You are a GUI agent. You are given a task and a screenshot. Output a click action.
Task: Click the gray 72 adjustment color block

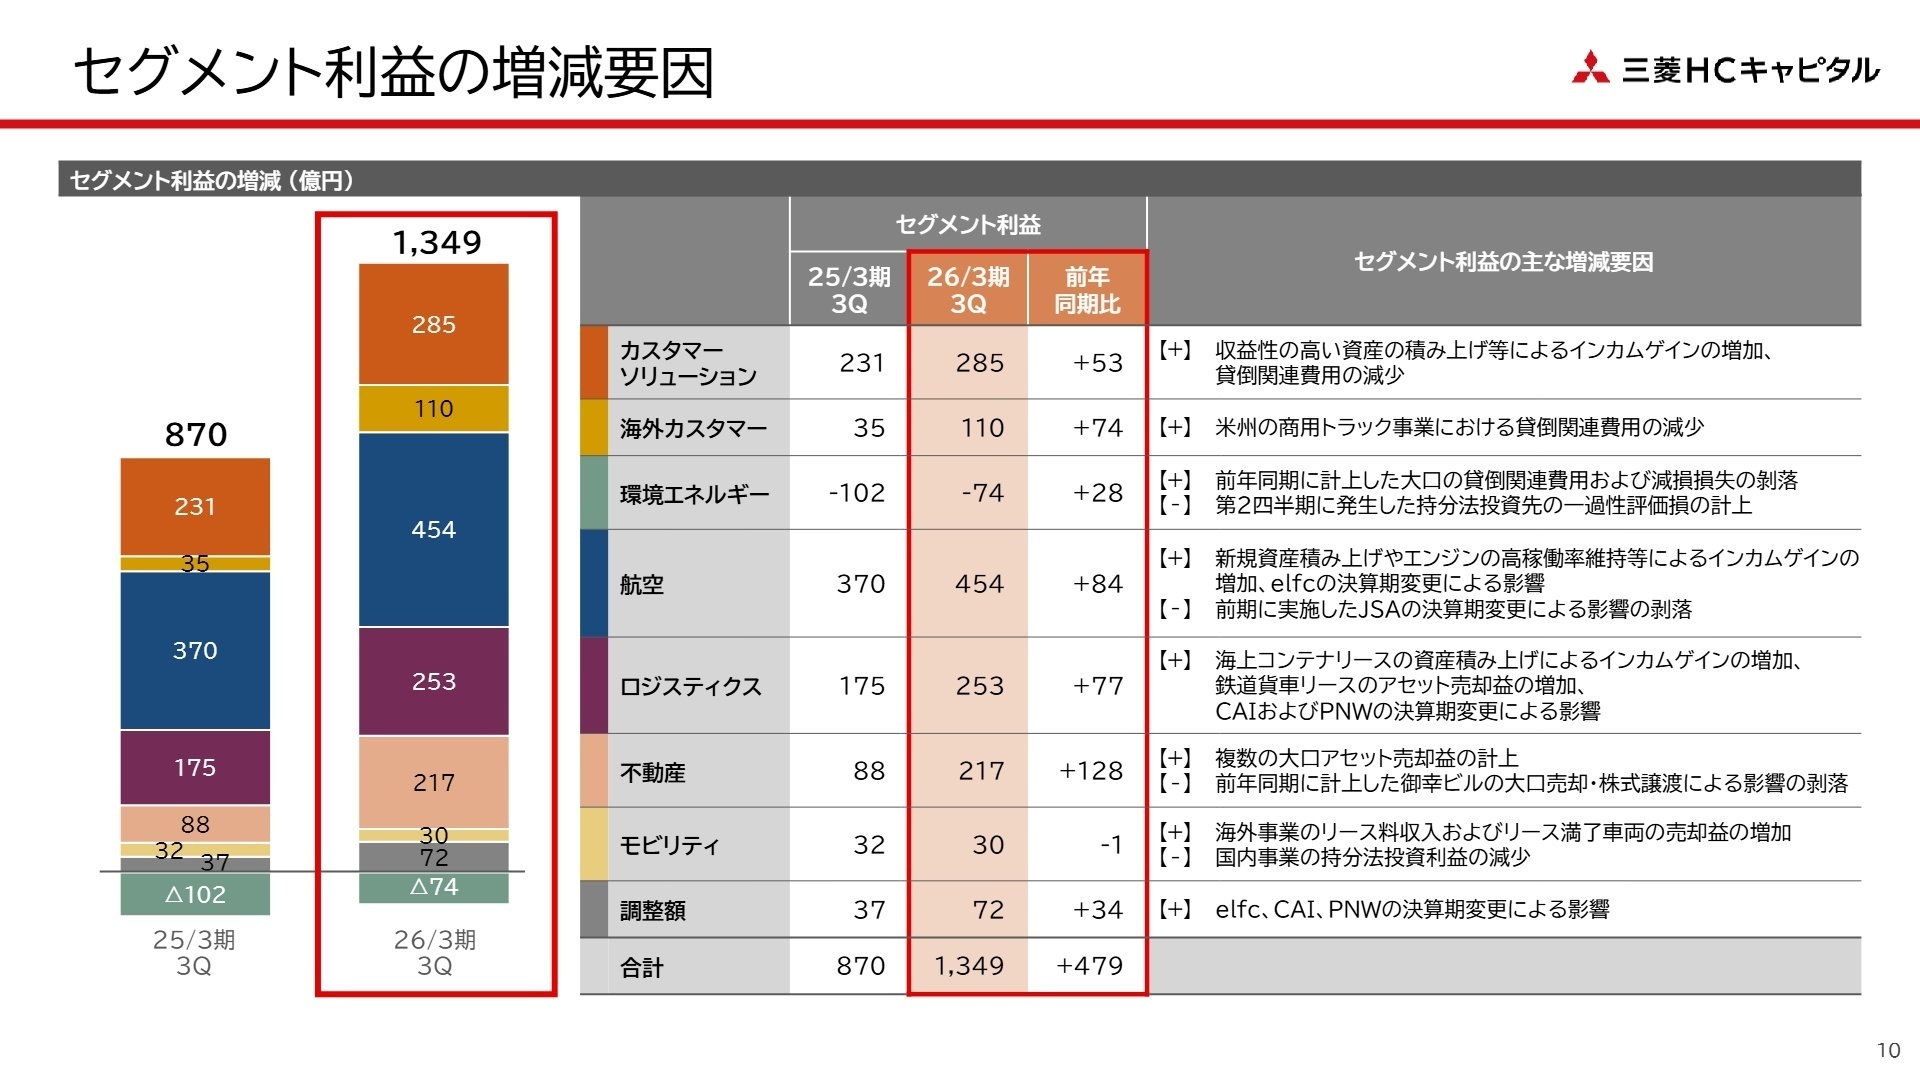point(592,909)
